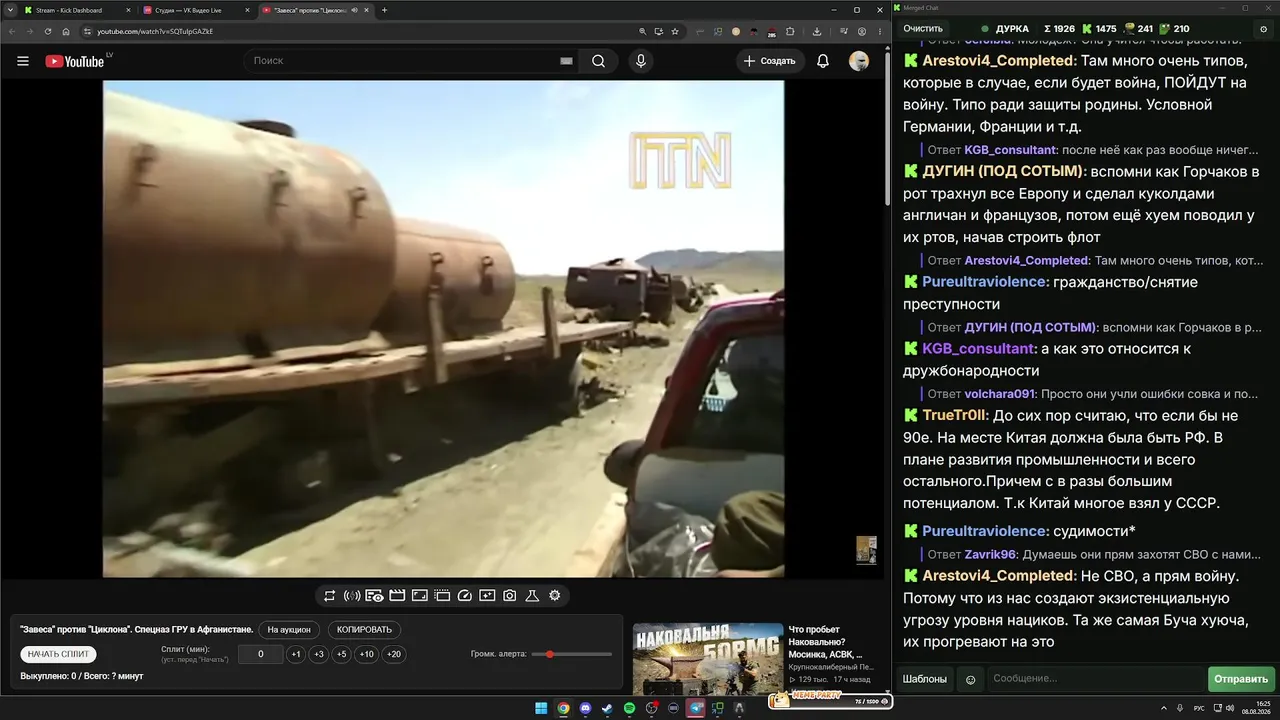The height and width of the screenshot is (720, 1280).
Task: Open a new Chrome tab
Action: [x=385, y=10]
